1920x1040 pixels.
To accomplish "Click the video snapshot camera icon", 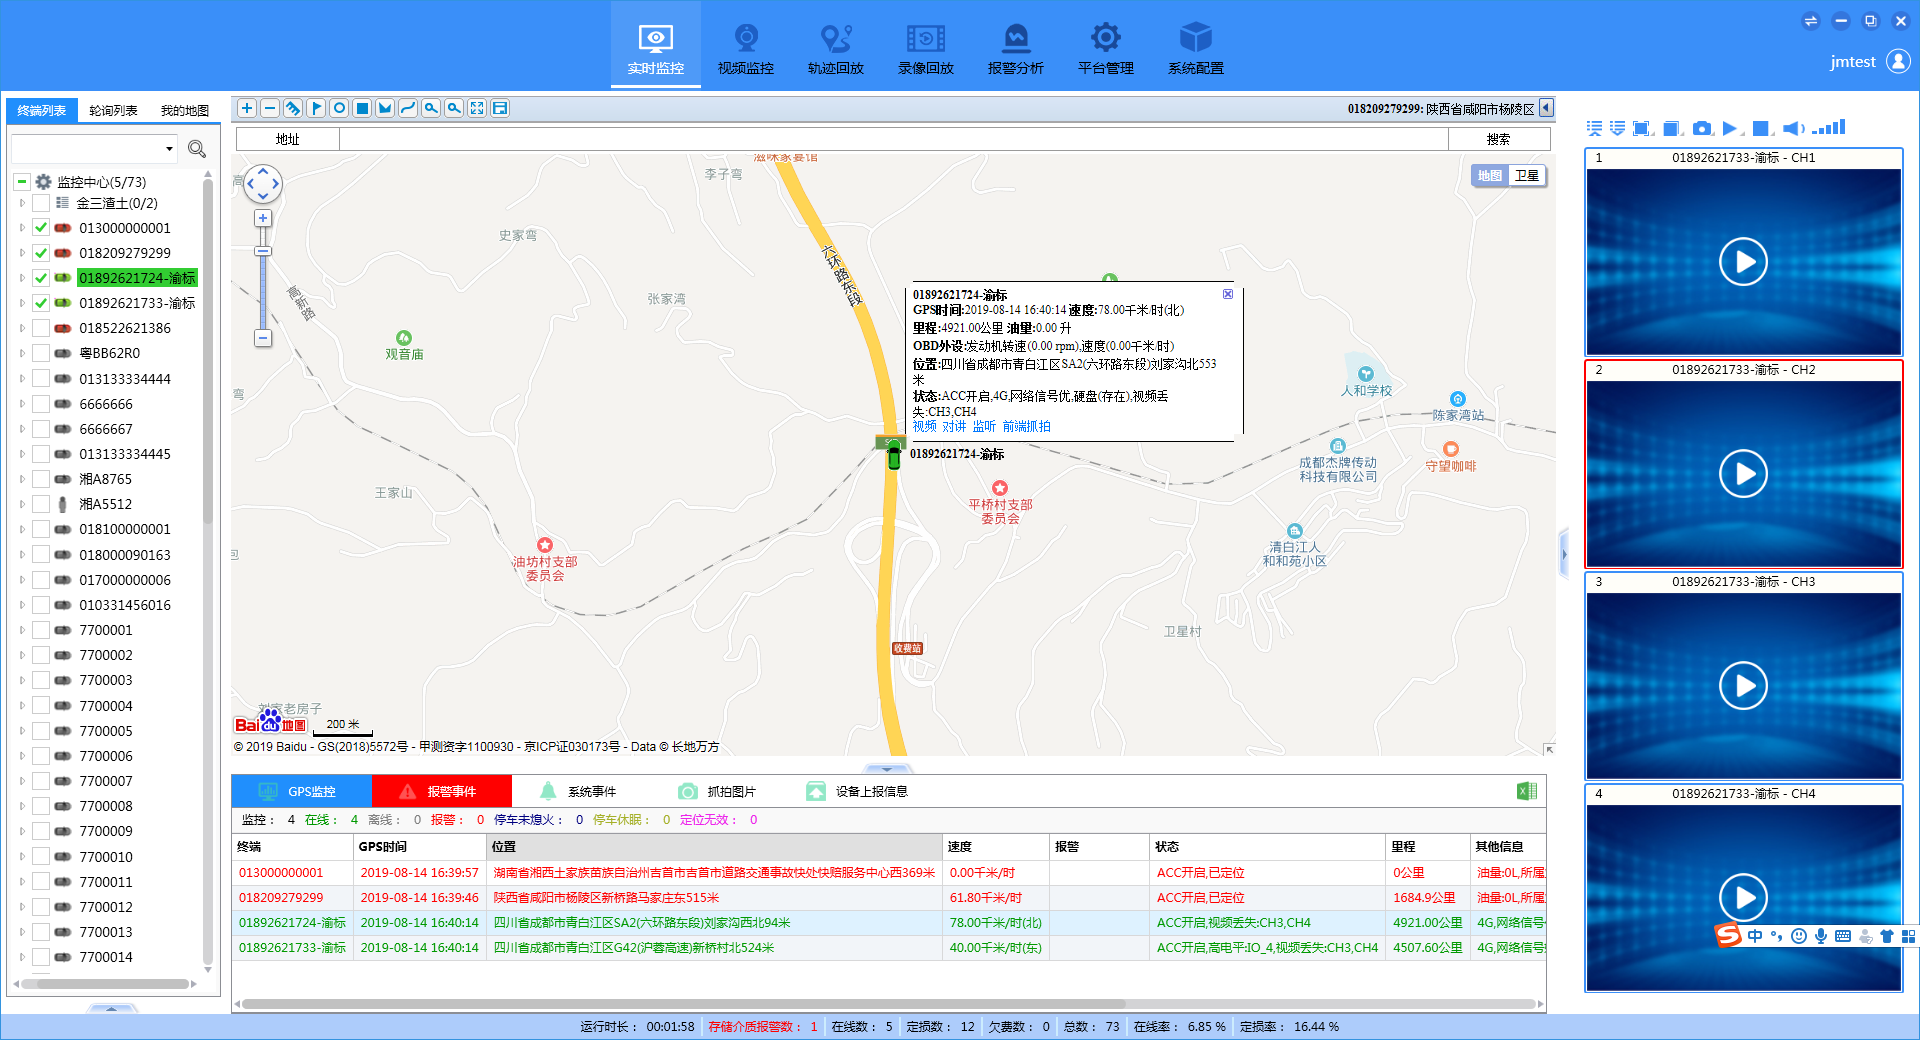I will click(x=1702, y=128).
